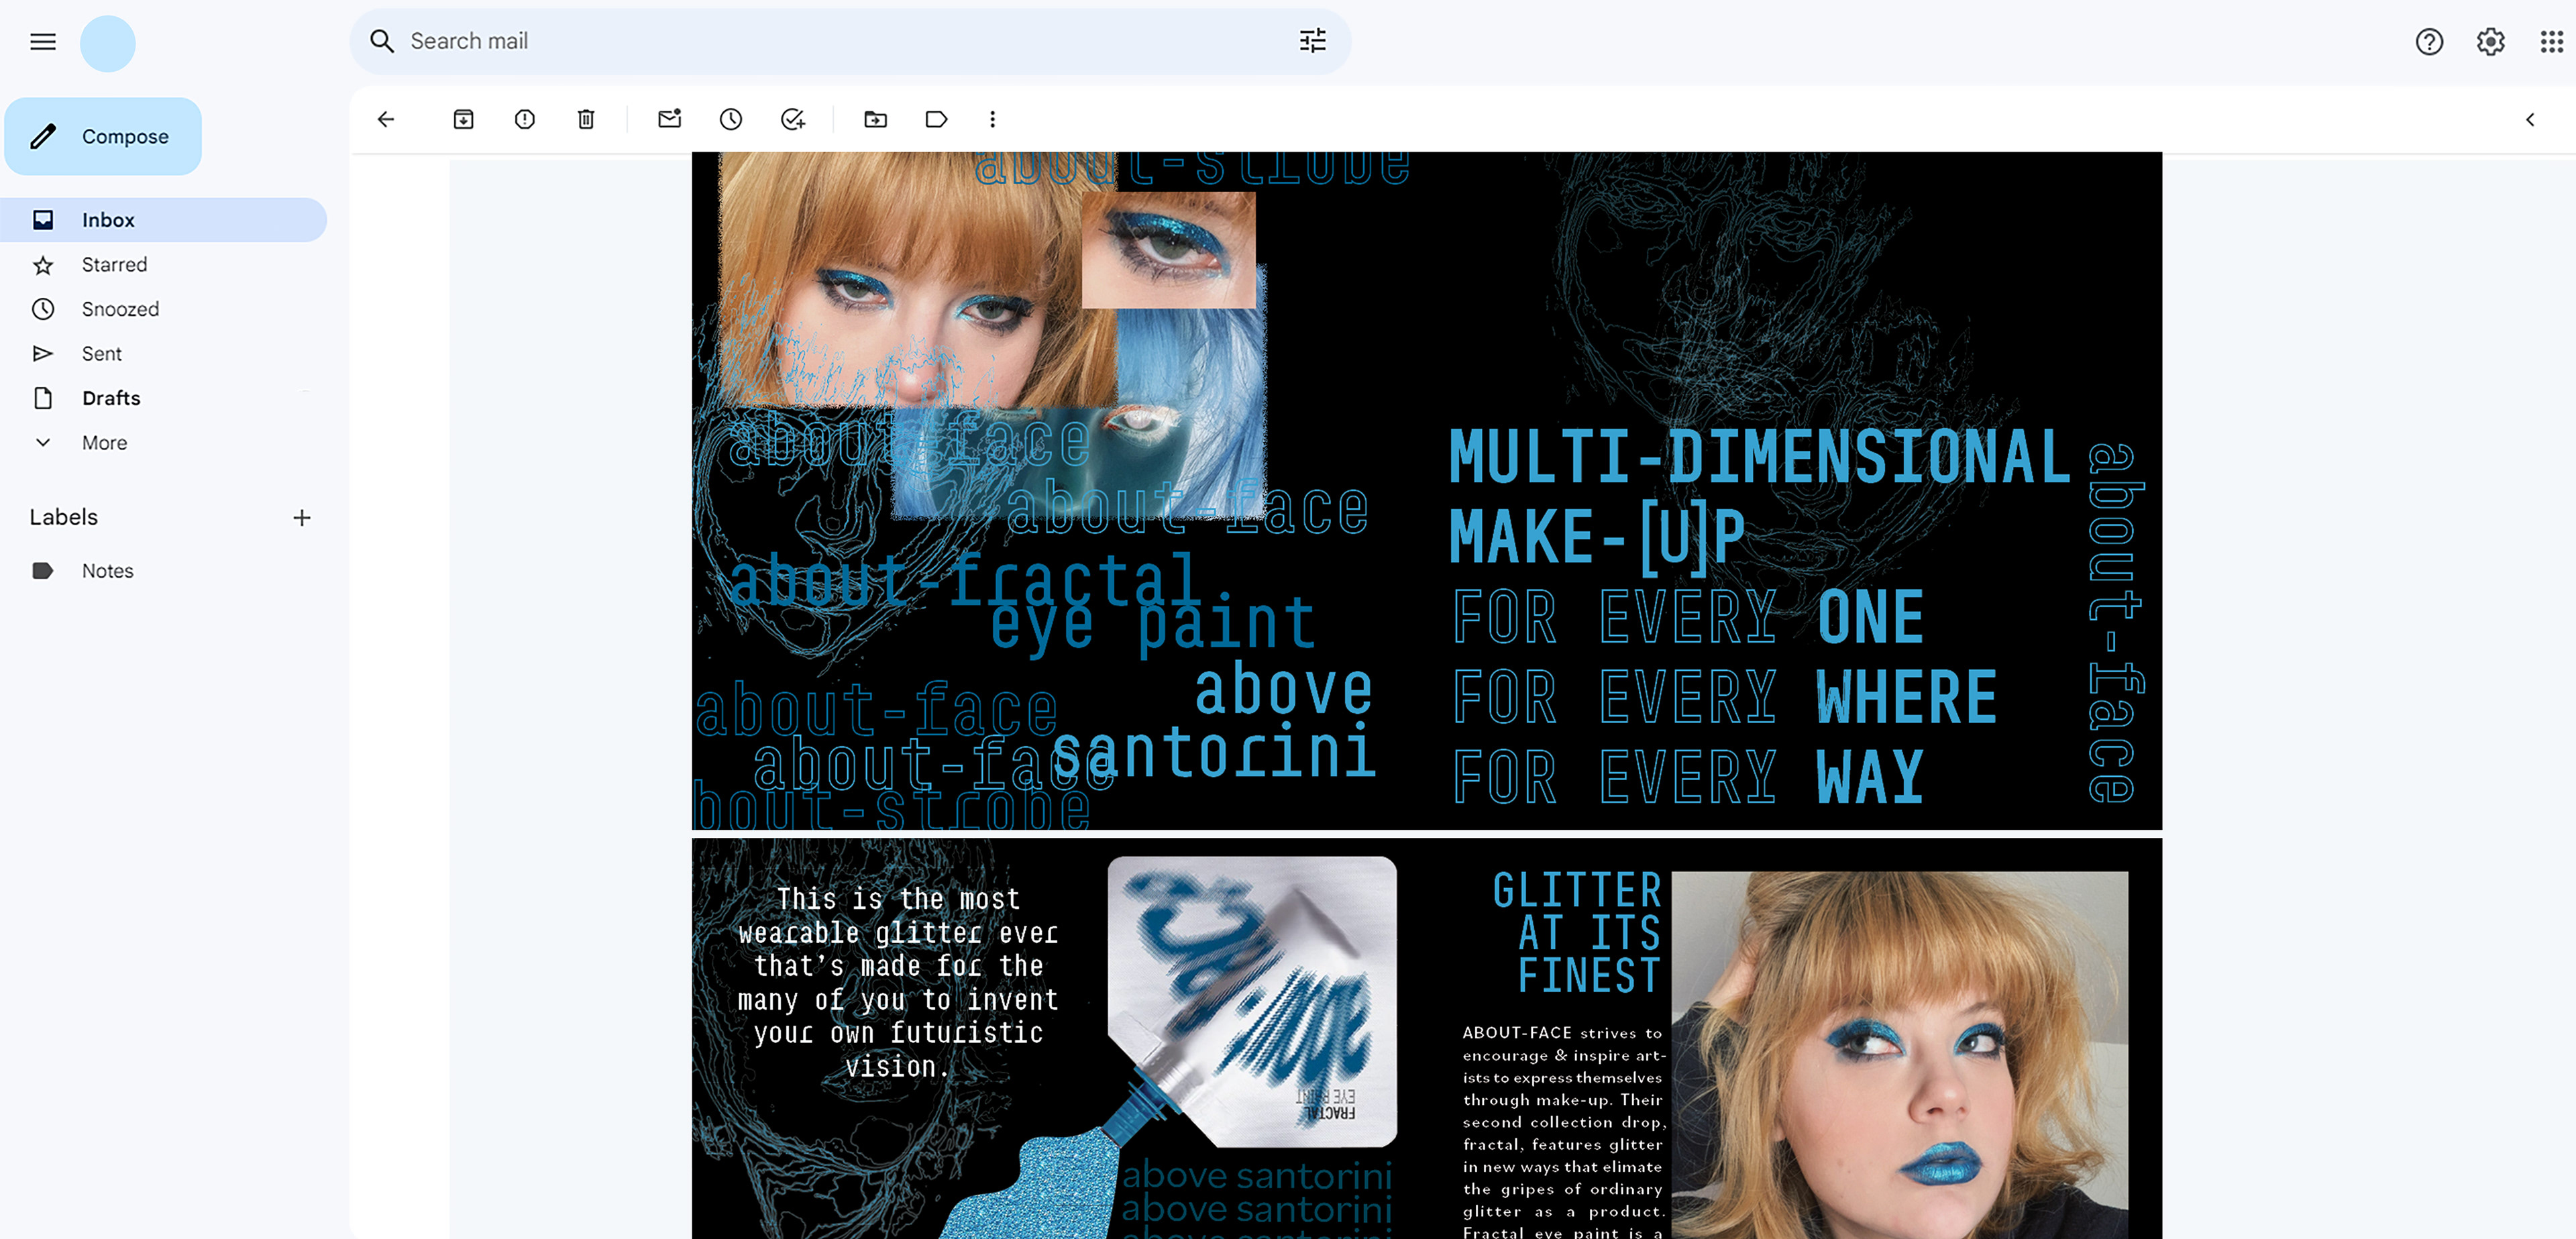Screen dimensions: 2576x1239
Task: Click the search magnifier icon
Action: (x=382, y=41)
